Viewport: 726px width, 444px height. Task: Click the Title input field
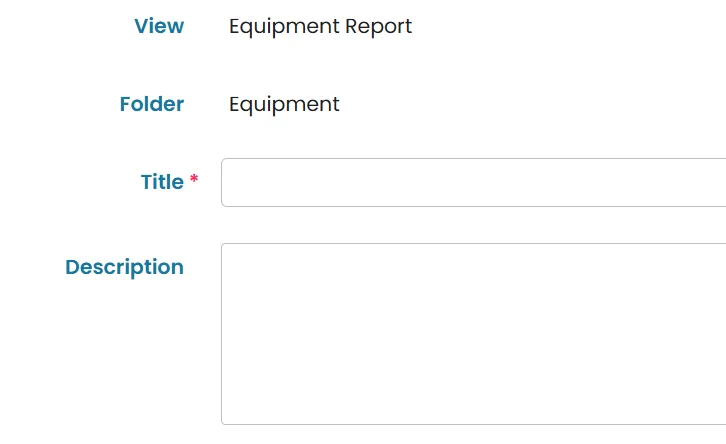coord(473,182)
